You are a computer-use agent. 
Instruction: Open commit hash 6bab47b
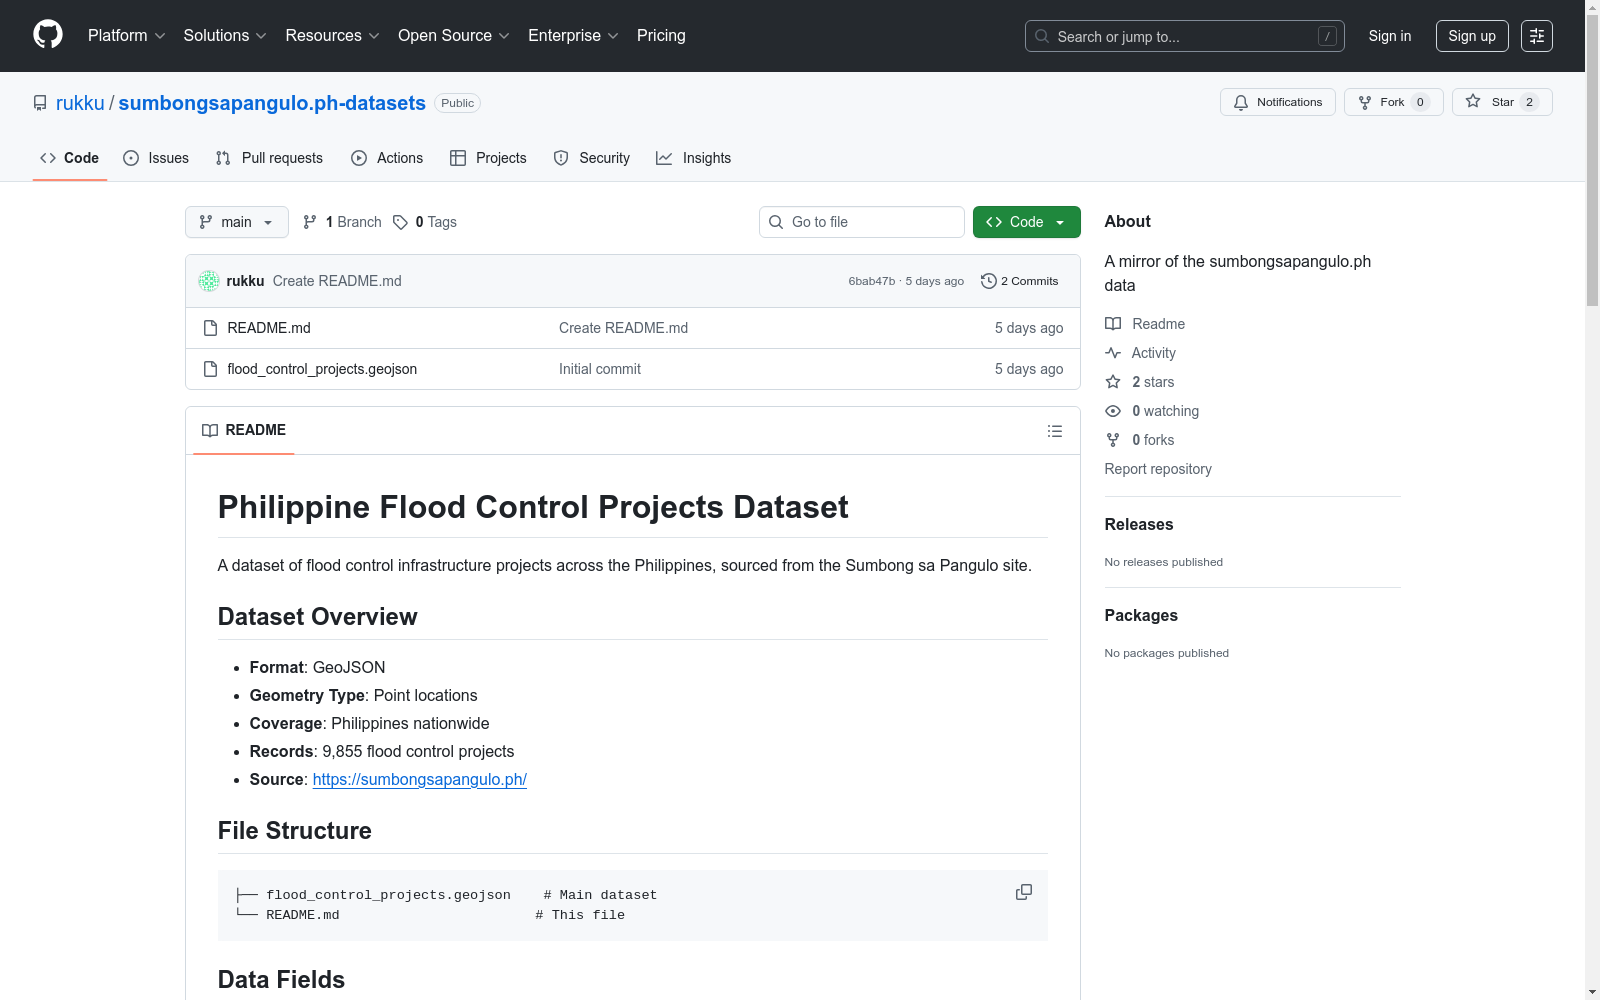tap(872, 281)
